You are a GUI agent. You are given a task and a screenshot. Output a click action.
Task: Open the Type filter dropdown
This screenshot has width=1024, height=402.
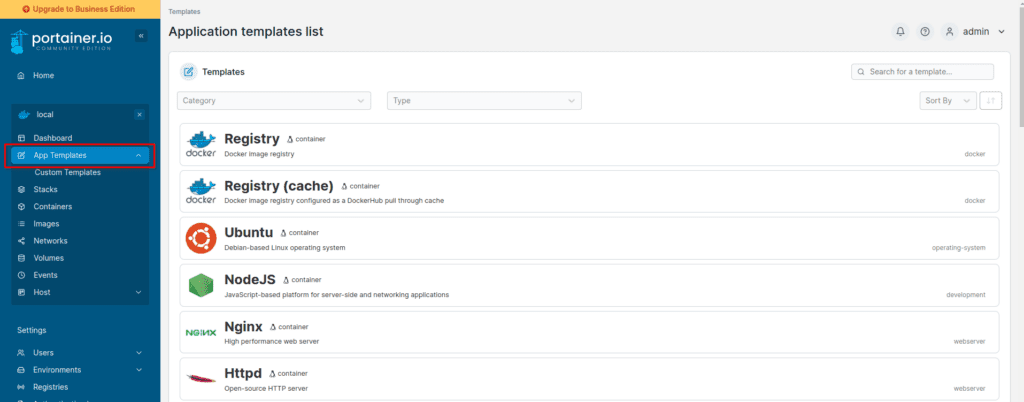(484, 100)
